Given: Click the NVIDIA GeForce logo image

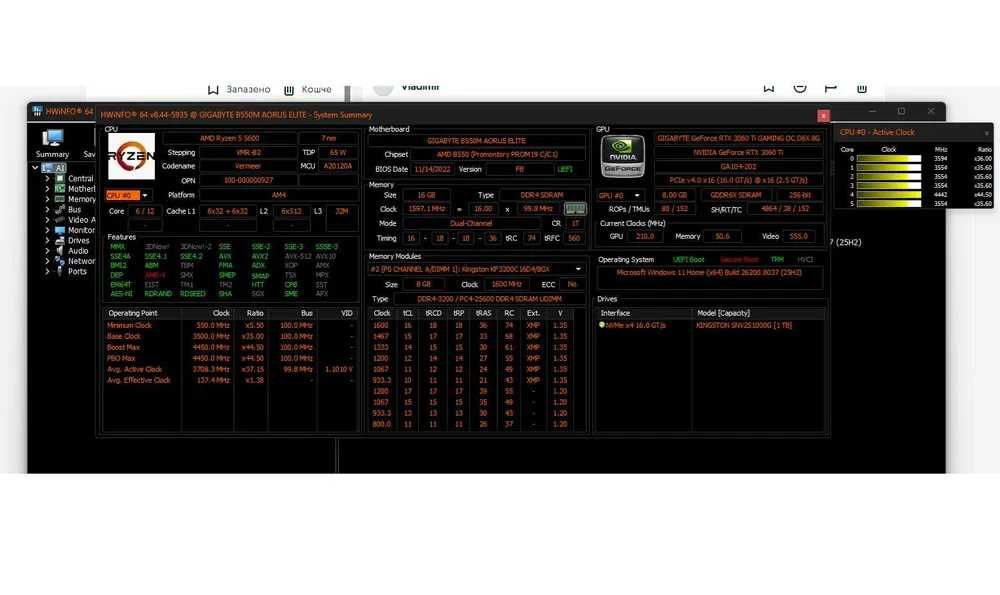Looking at the screenshot, I should [622, 156].
